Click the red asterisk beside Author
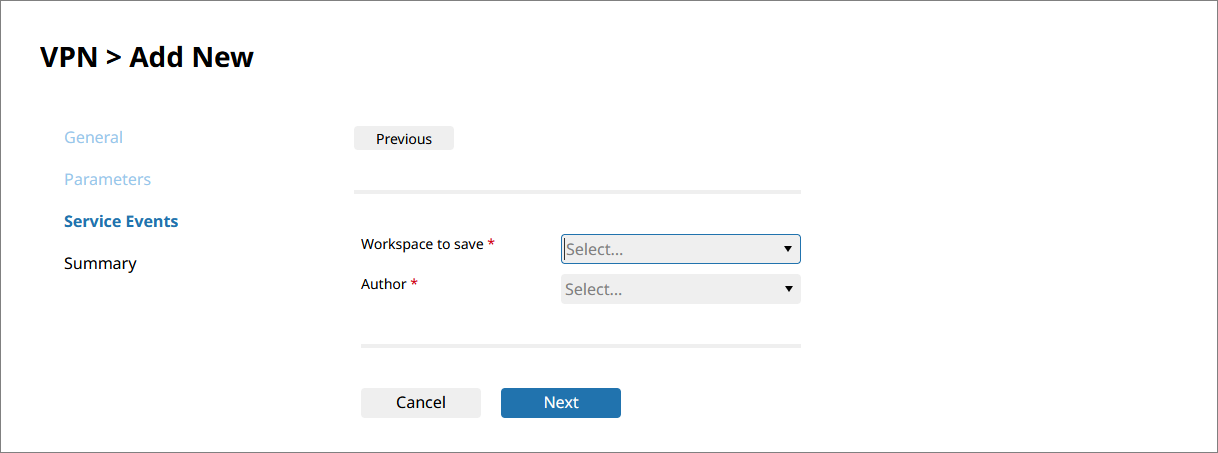The height and width of the screenshot is (453, 1218). coord(415,285)
